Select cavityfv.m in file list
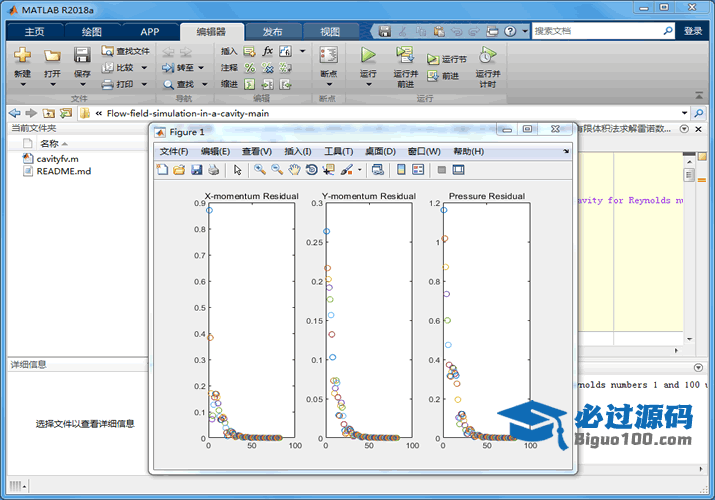Screen dimensions: 715x500 [x=57, y=159]
